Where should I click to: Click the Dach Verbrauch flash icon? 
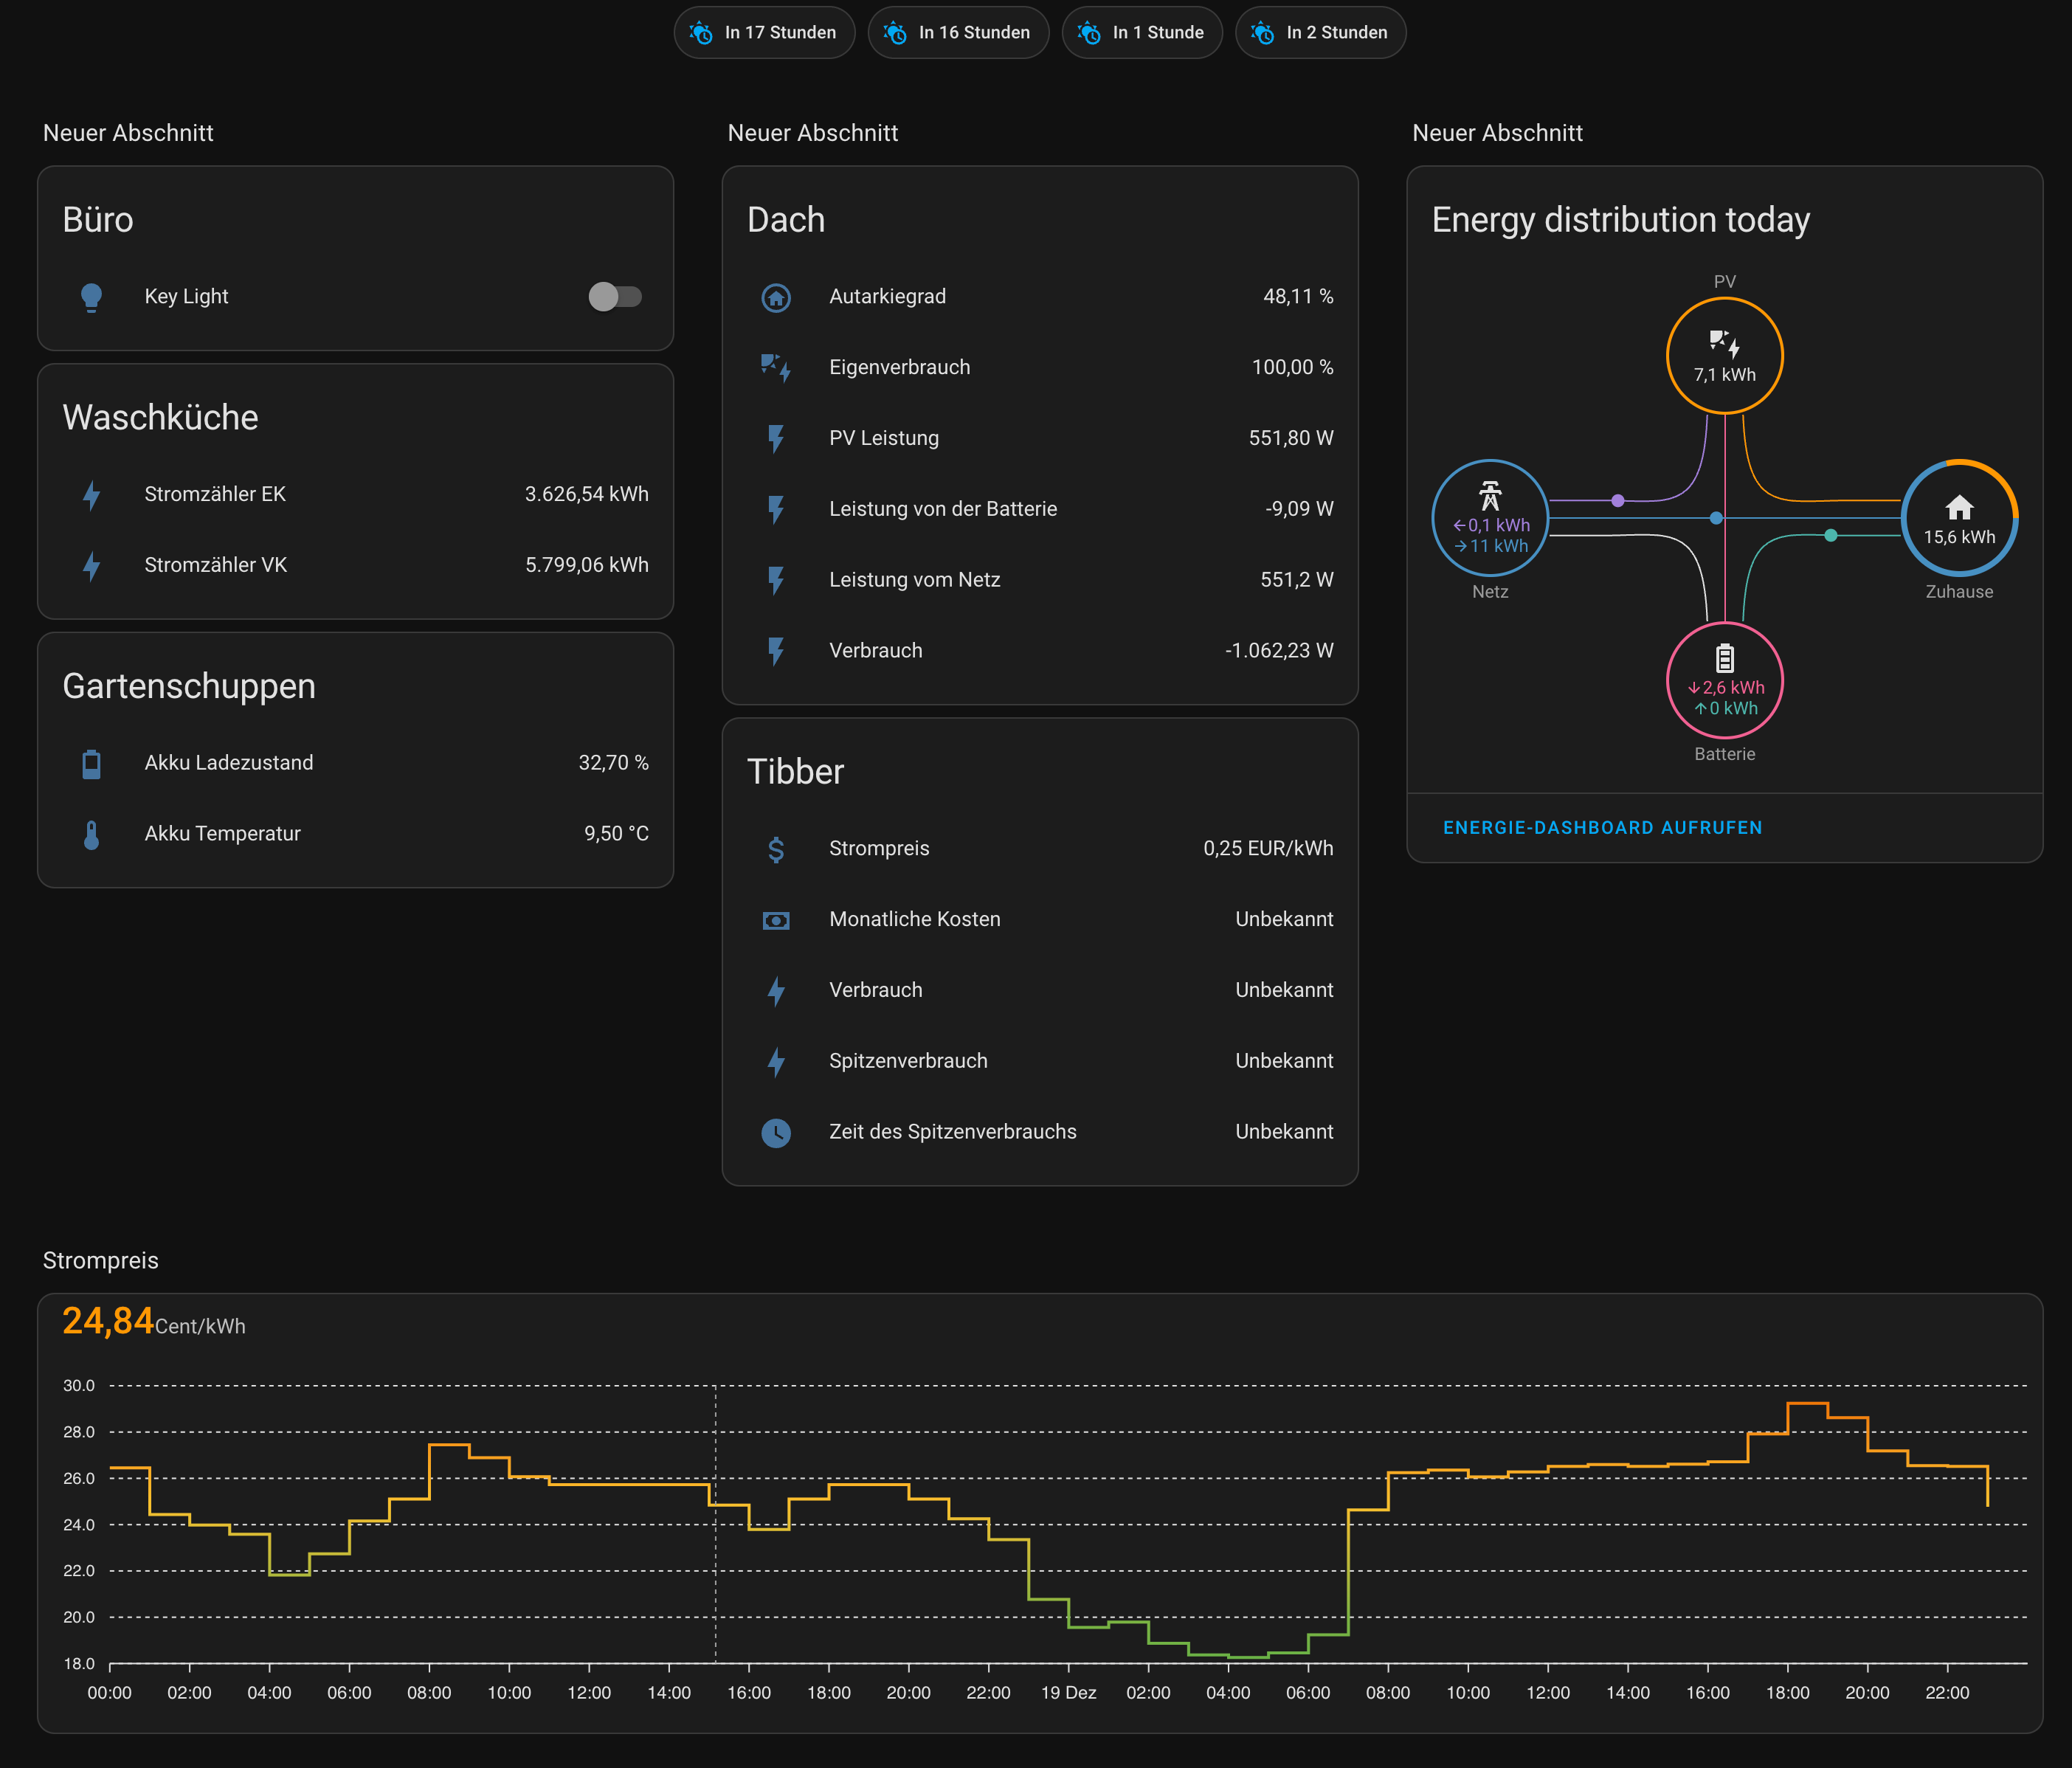click(x=776, y=652)
